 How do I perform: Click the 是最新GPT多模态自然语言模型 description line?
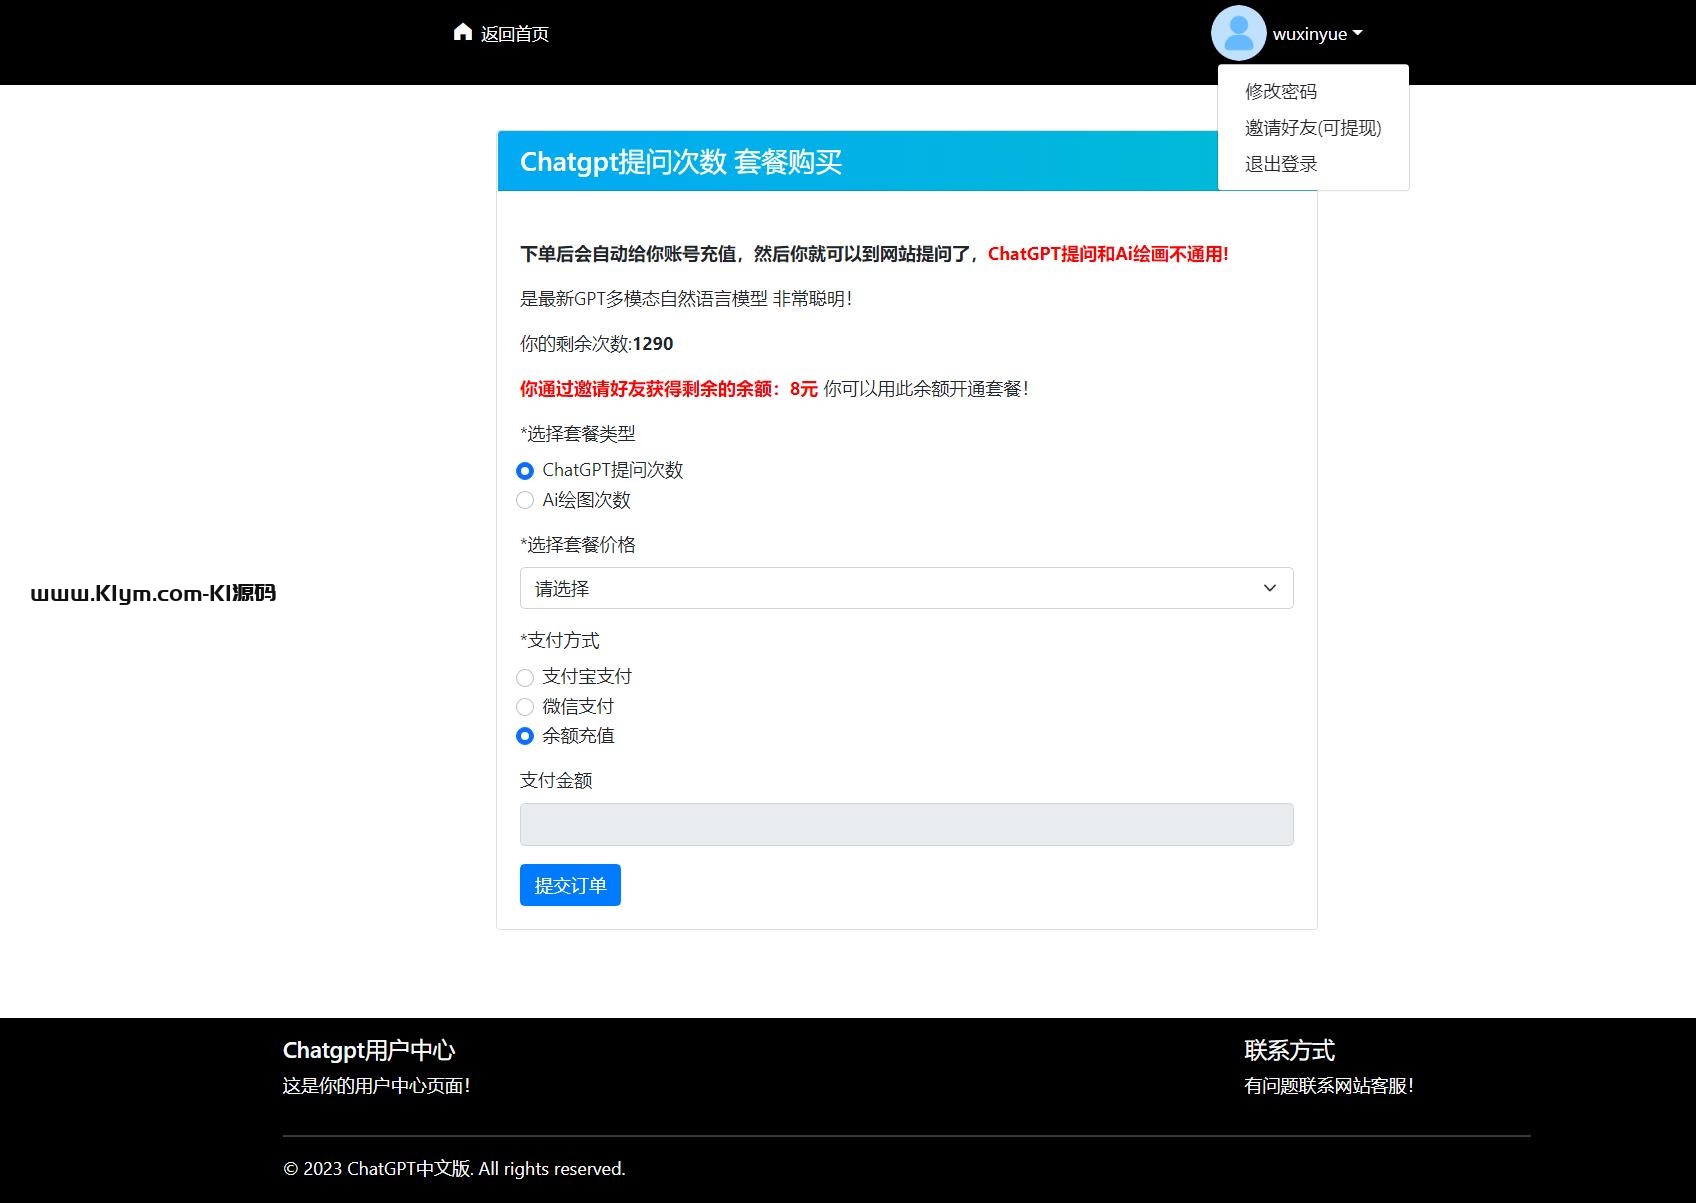point(686,299)
